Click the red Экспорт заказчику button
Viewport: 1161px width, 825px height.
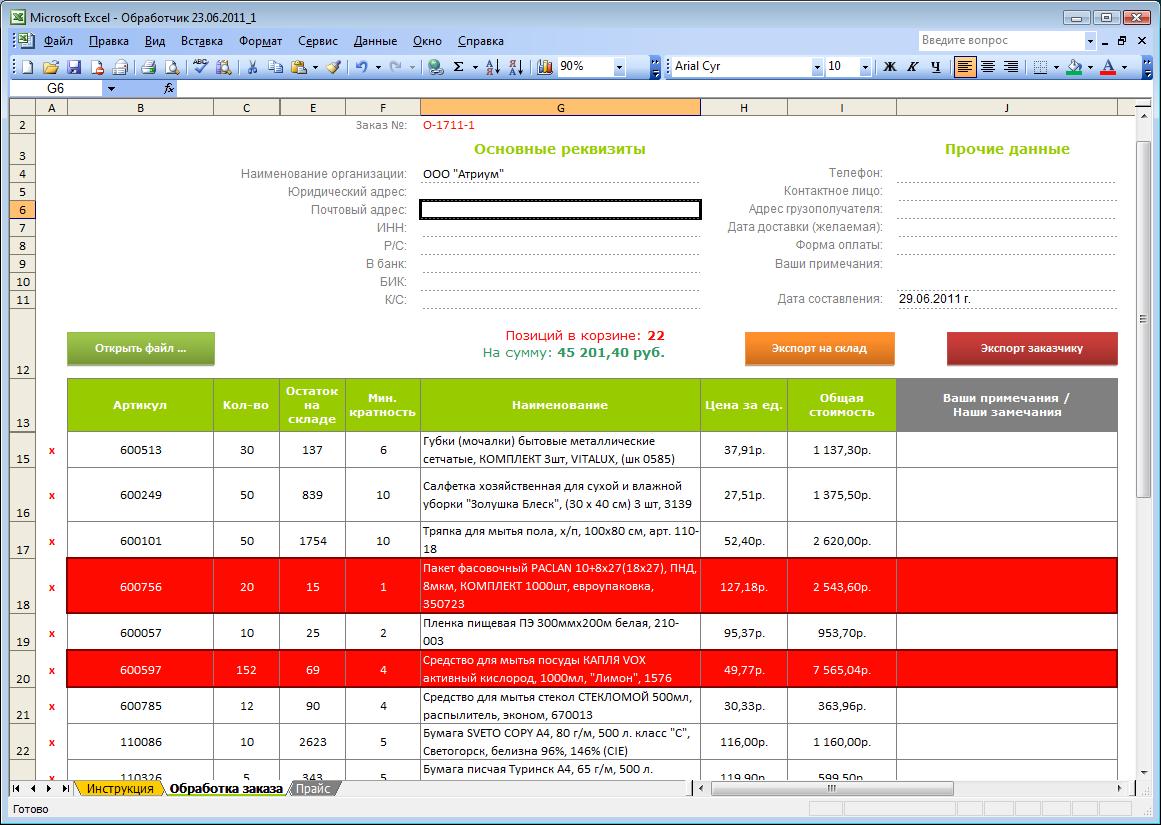1031,348
